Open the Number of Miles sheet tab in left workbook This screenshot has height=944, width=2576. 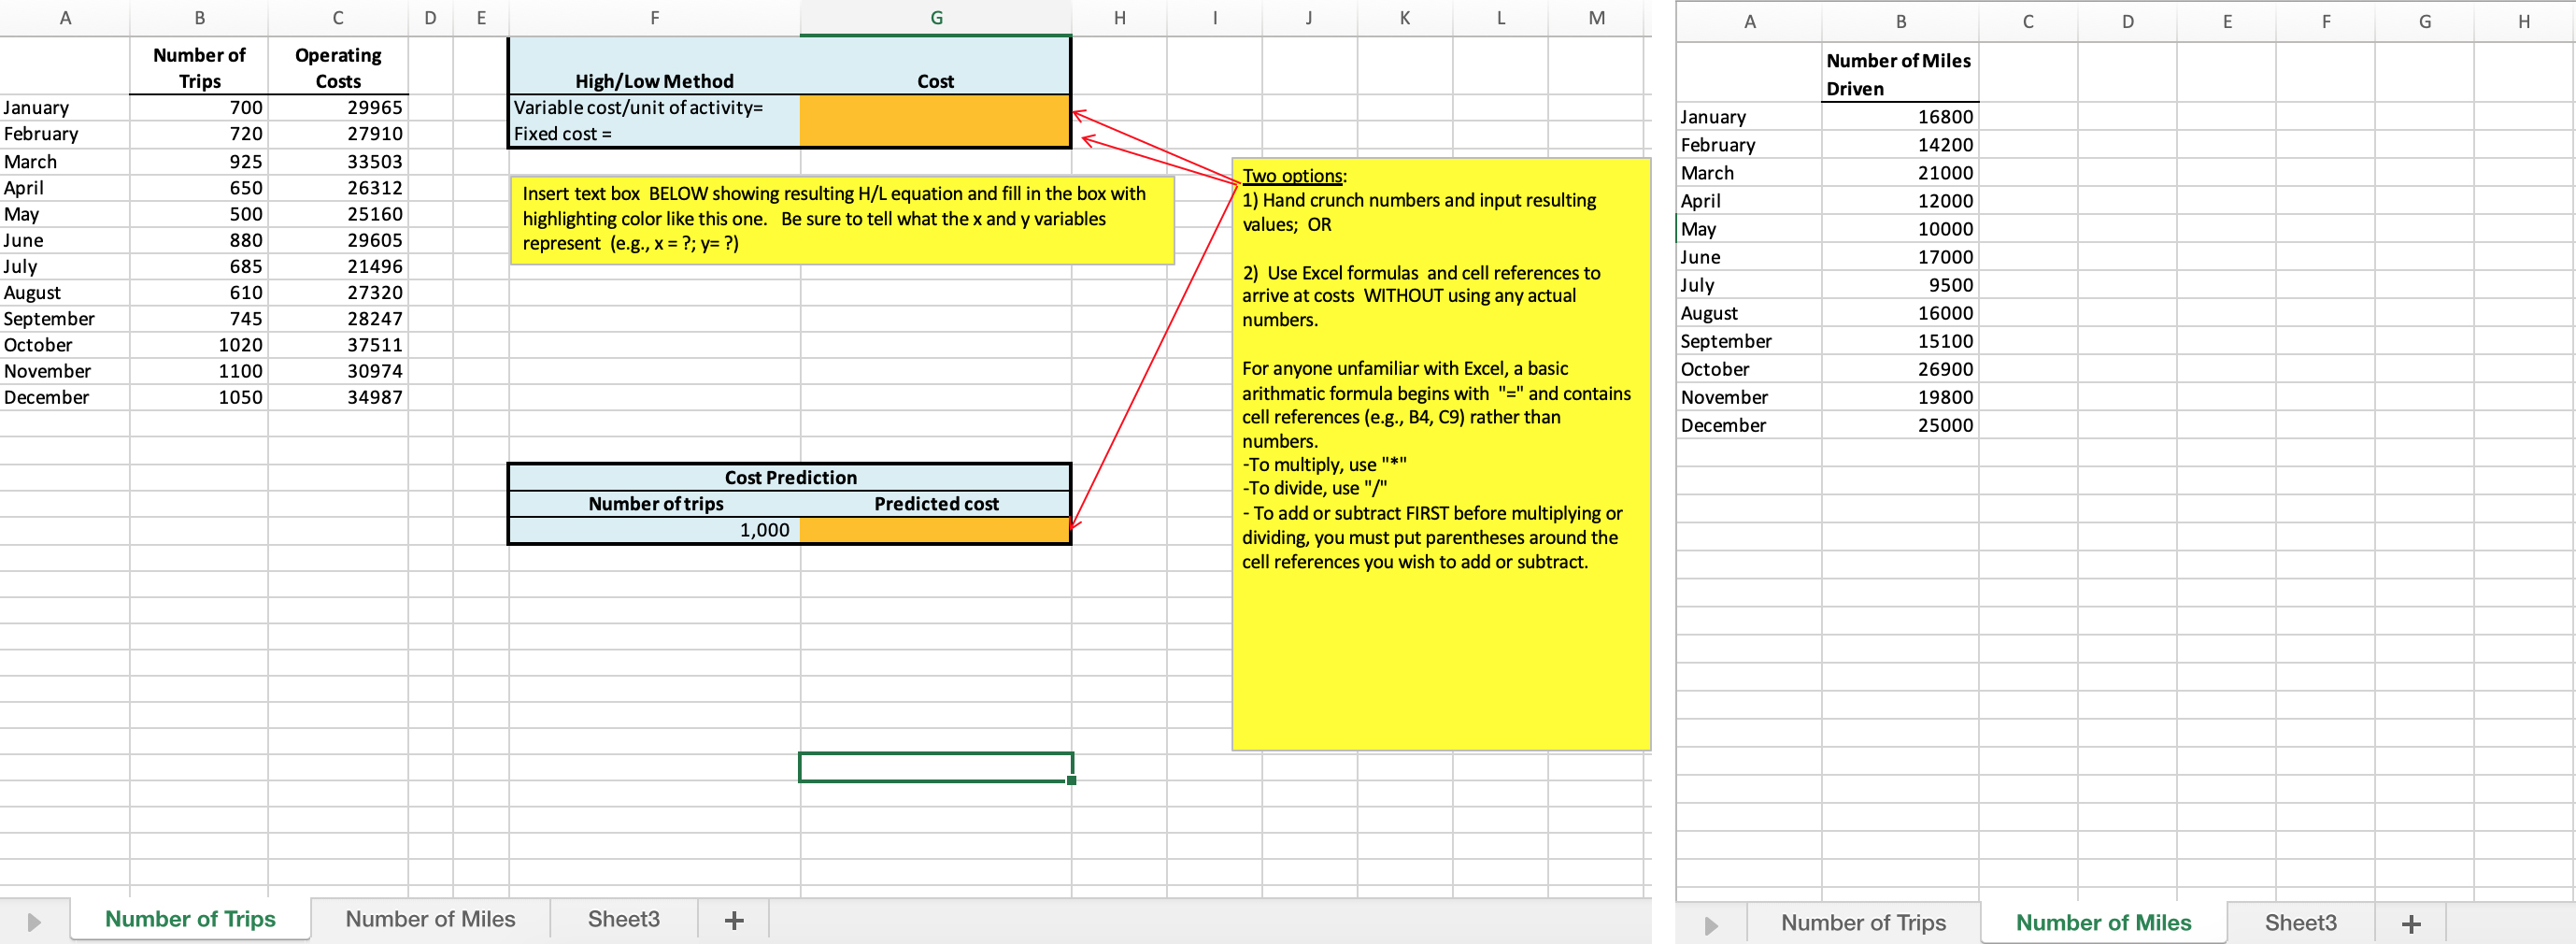(x=430, y=919)
